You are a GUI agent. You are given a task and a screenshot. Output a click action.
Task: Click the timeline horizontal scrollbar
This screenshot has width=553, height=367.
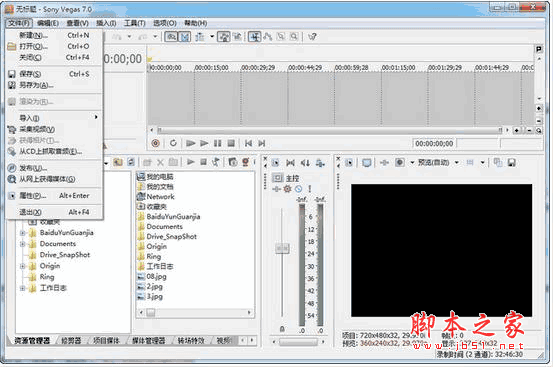[x=329, y=130]
